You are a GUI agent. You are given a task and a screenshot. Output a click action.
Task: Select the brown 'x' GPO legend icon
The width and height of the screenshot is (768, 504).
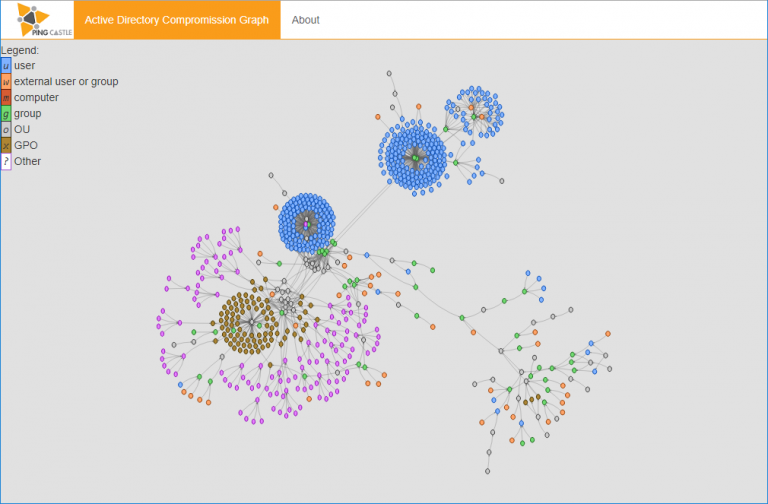pos(6,146)
